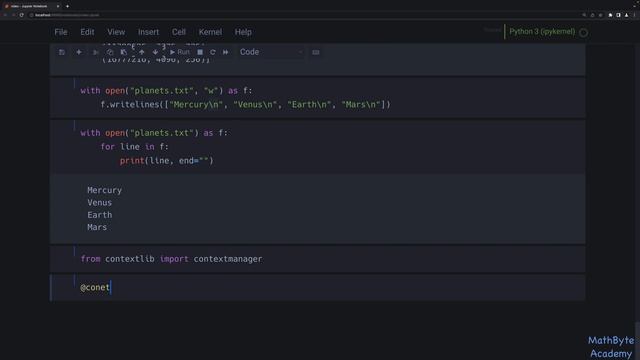Restart kernel and run all cells icon
This screenshot has height=360, width=640.
[x=226, y=52]
